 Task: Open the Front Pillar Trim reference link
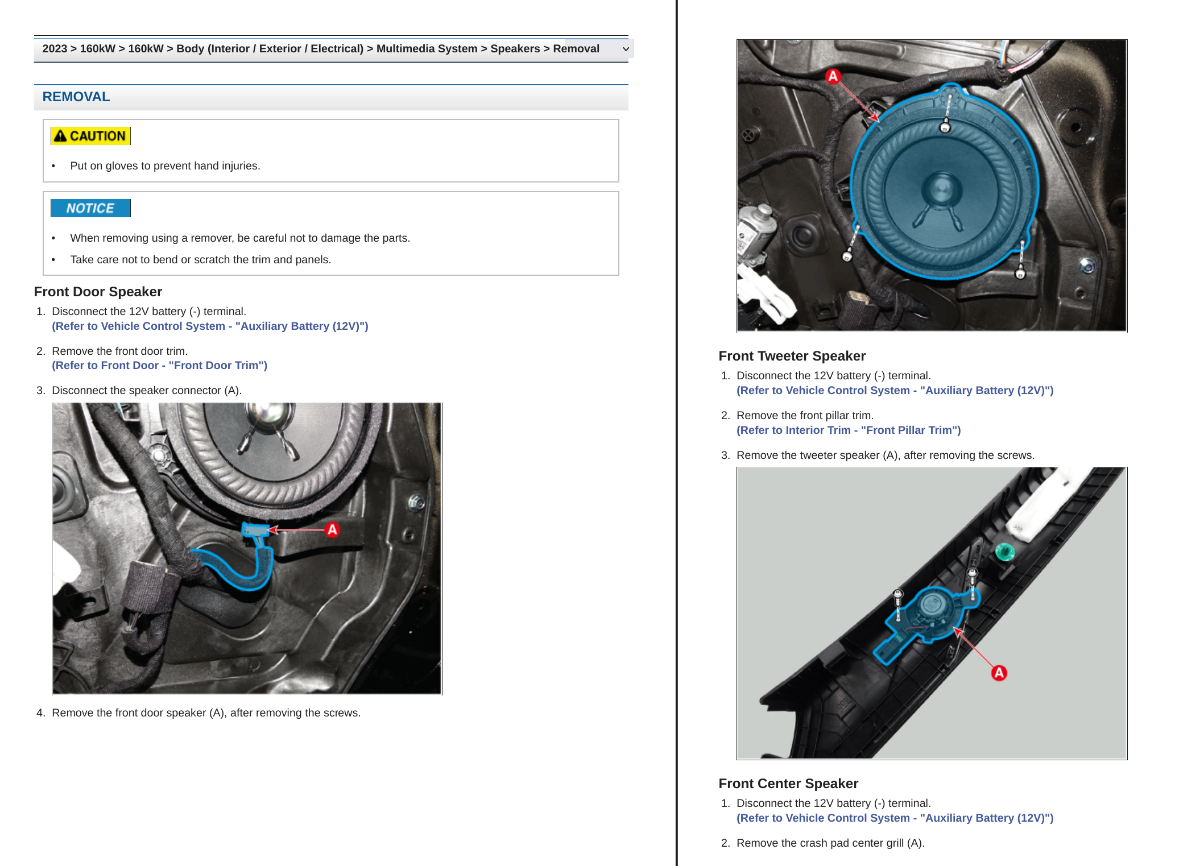click(849, 430)
